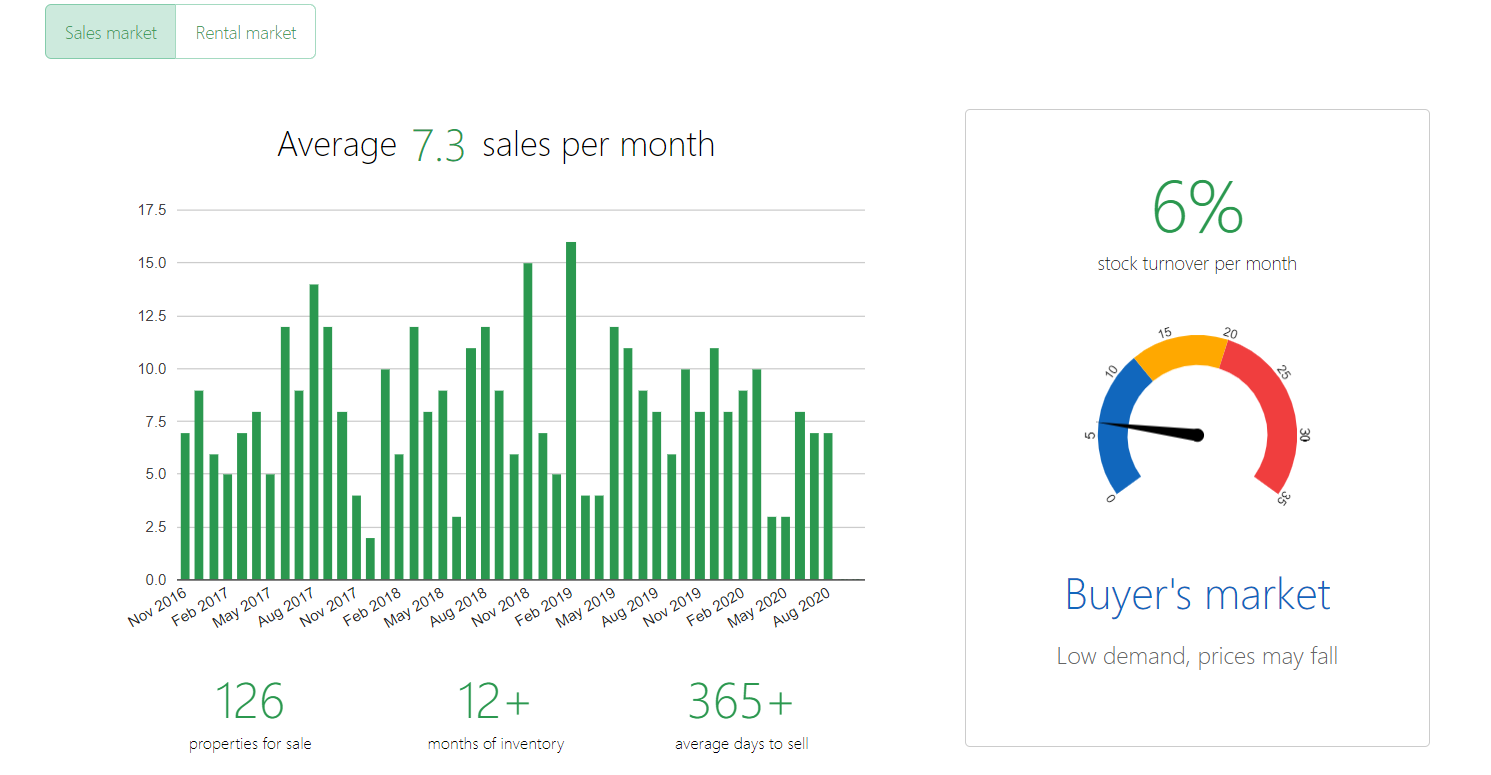1491x775 pixels.
Task: Click the 'Aug 2017' axis label
Action: [287, 607]
